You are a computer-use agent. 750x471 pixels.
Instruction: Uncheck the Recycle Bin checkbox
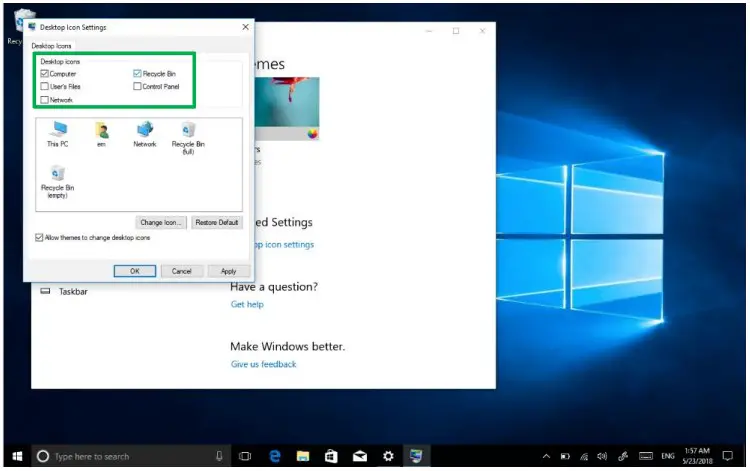click(137, 74)
